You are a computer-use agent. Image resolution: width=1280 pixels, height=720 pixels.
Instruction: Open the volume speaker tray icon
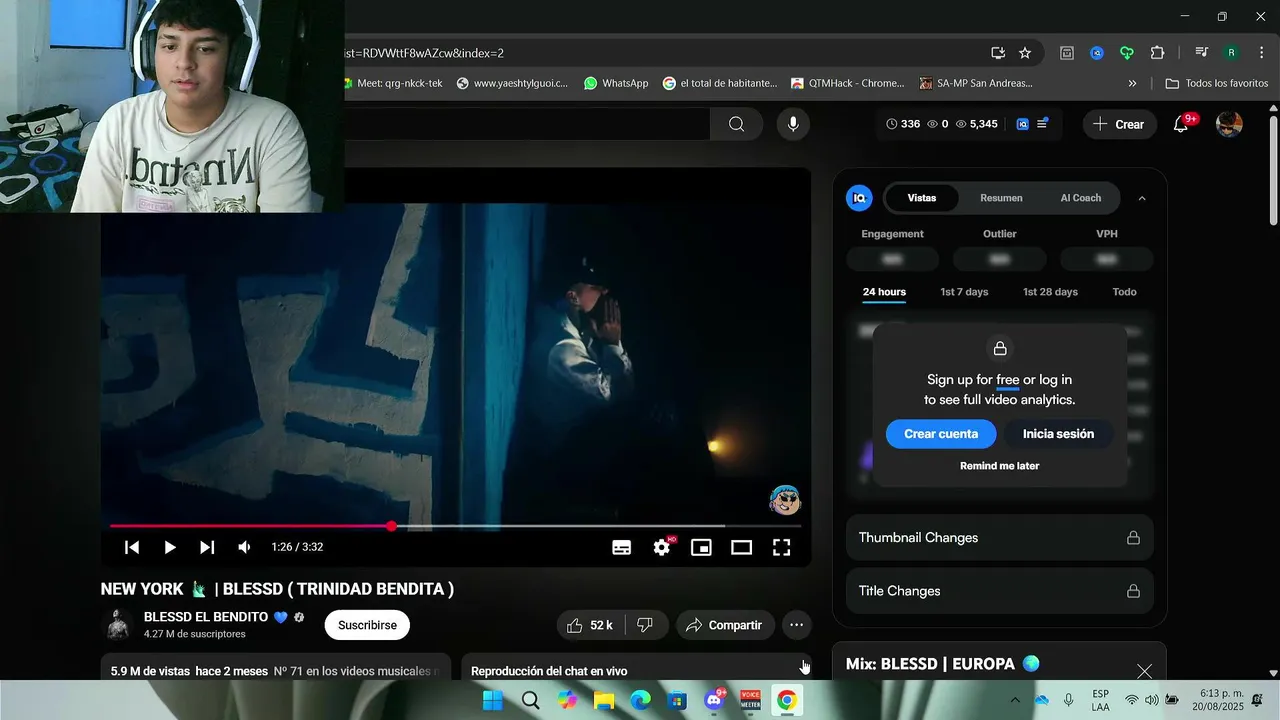[x=1151, y=700]
